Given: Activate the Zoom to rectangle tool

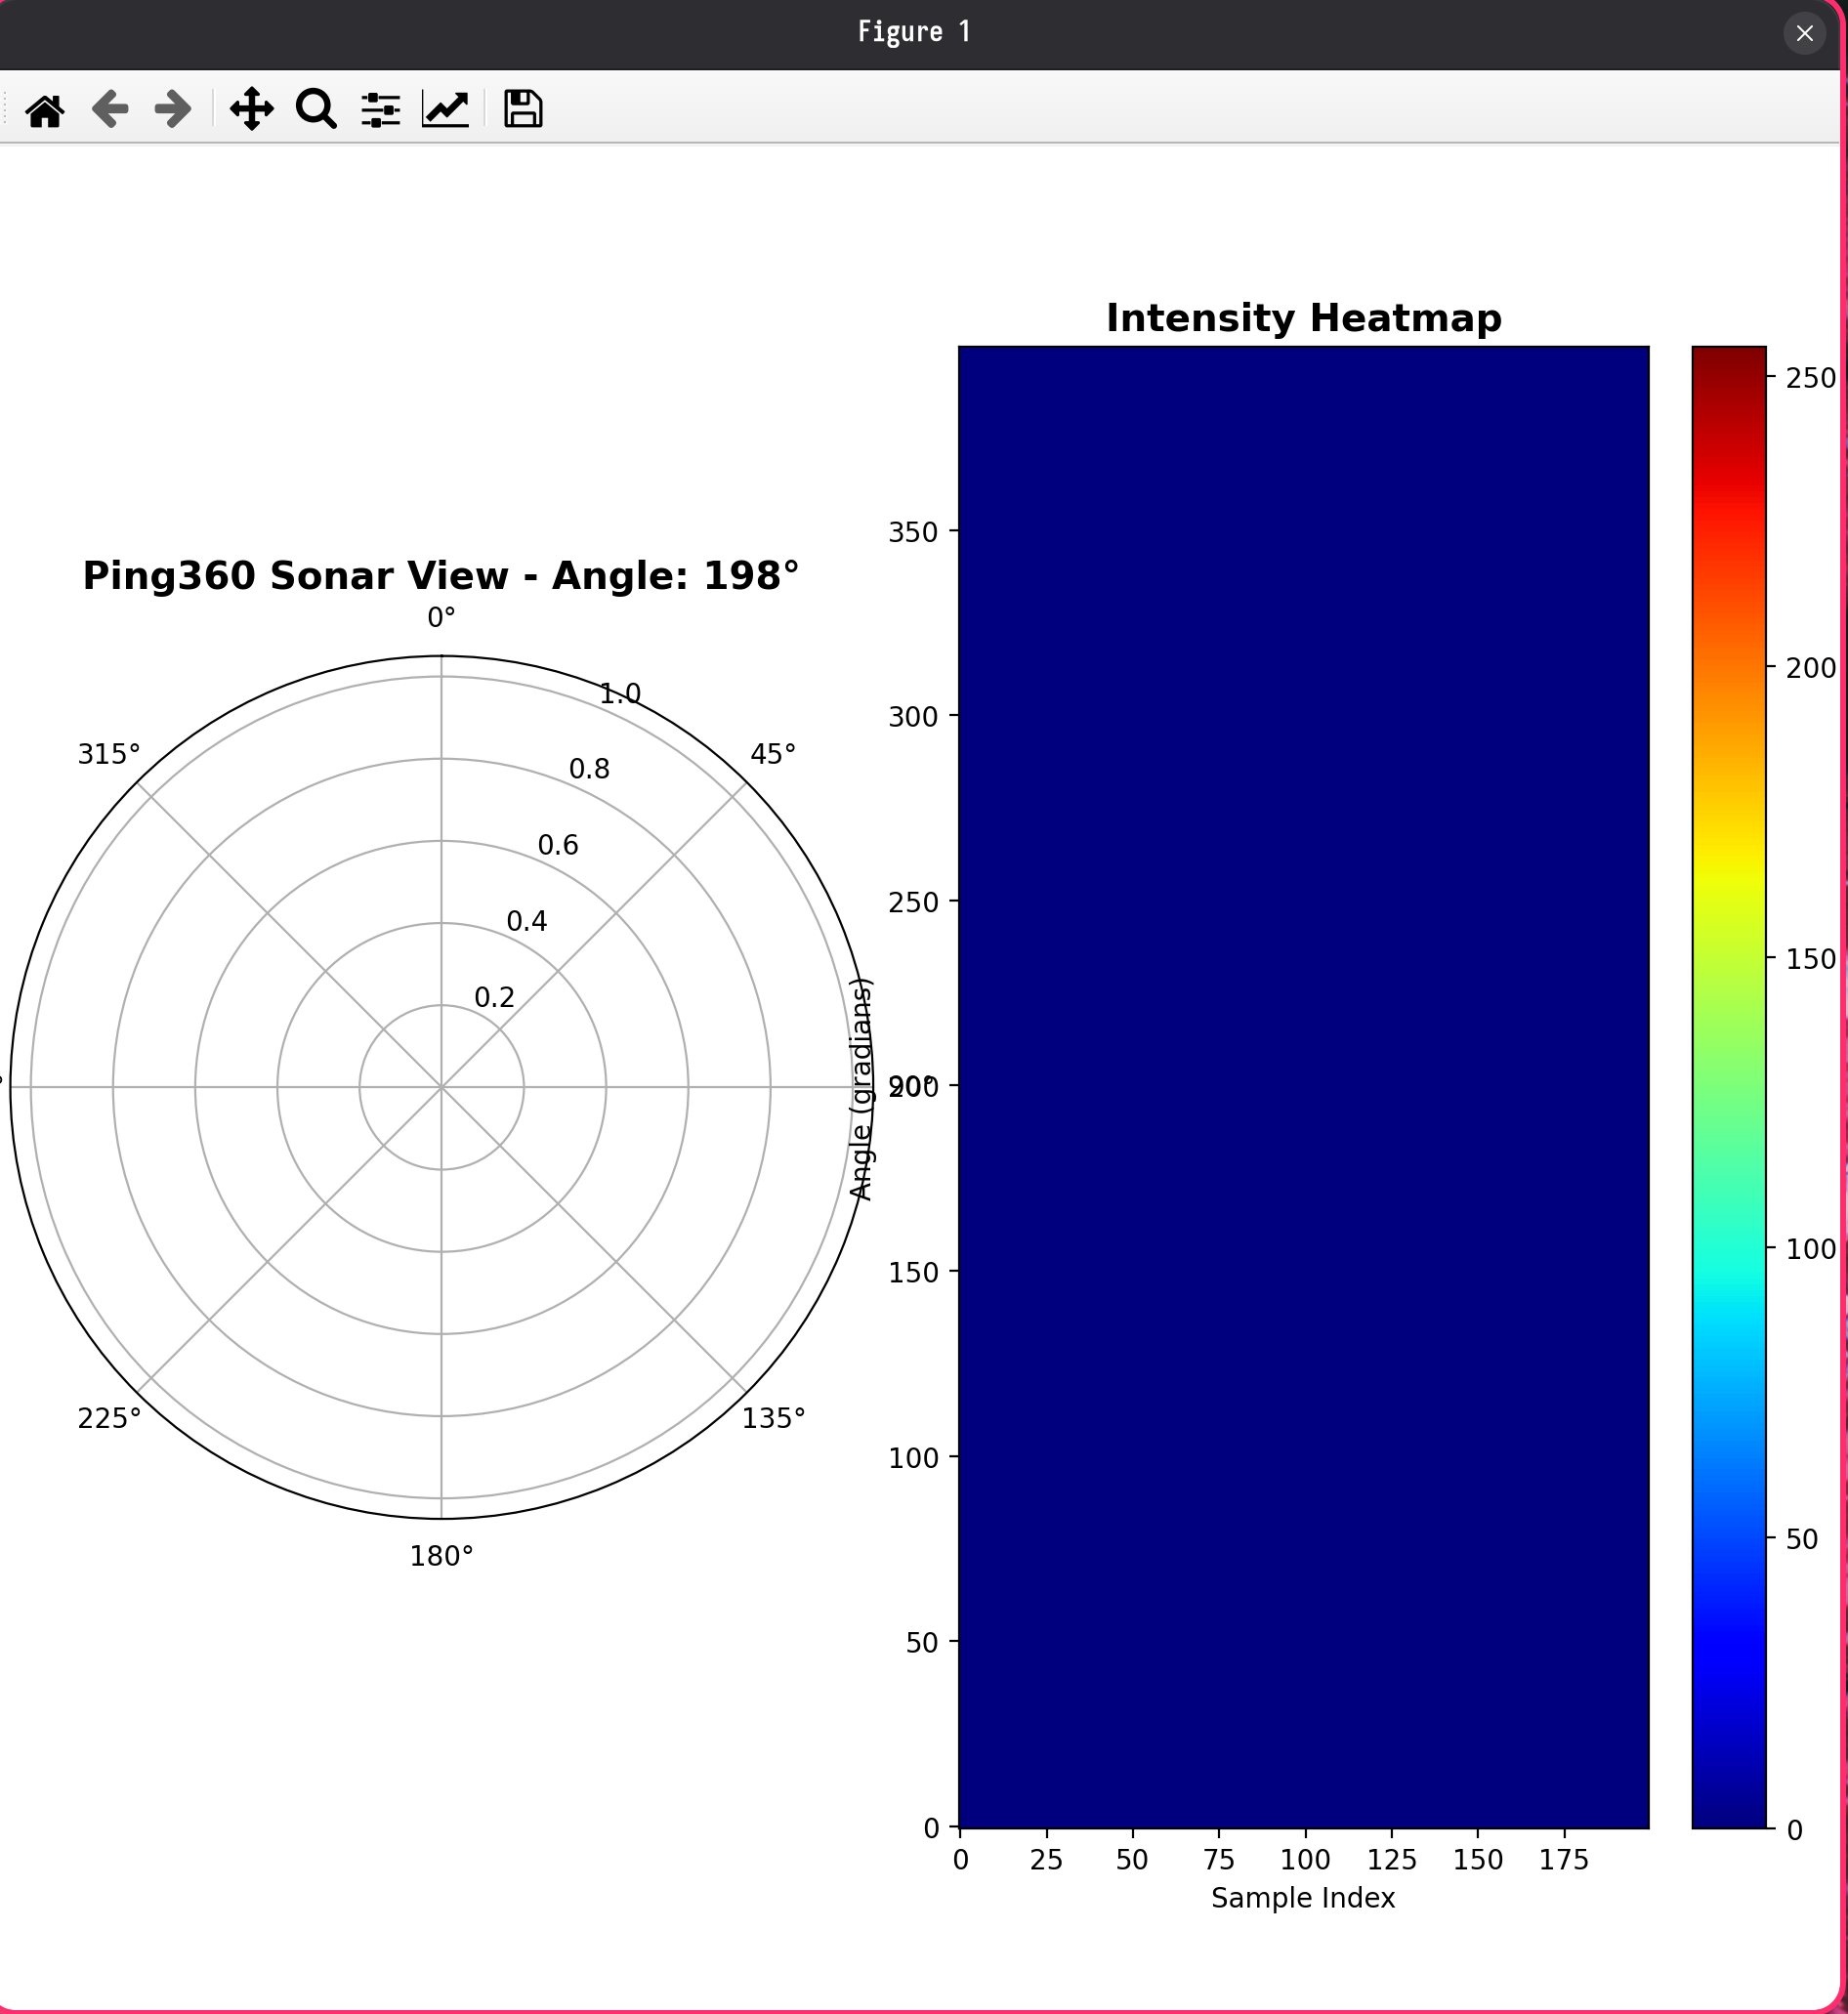Looking at the screenshot, I should (x=316, y=109).
